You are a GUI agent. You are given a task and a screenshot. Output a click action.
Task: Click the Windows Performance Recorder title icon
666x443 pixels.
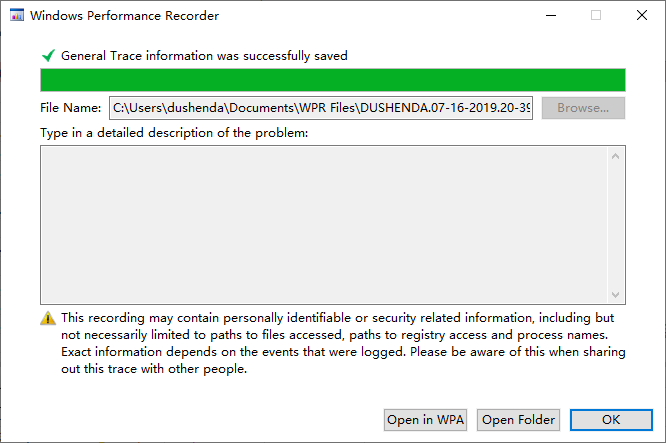pyautogui.click(x=17, y=16)
